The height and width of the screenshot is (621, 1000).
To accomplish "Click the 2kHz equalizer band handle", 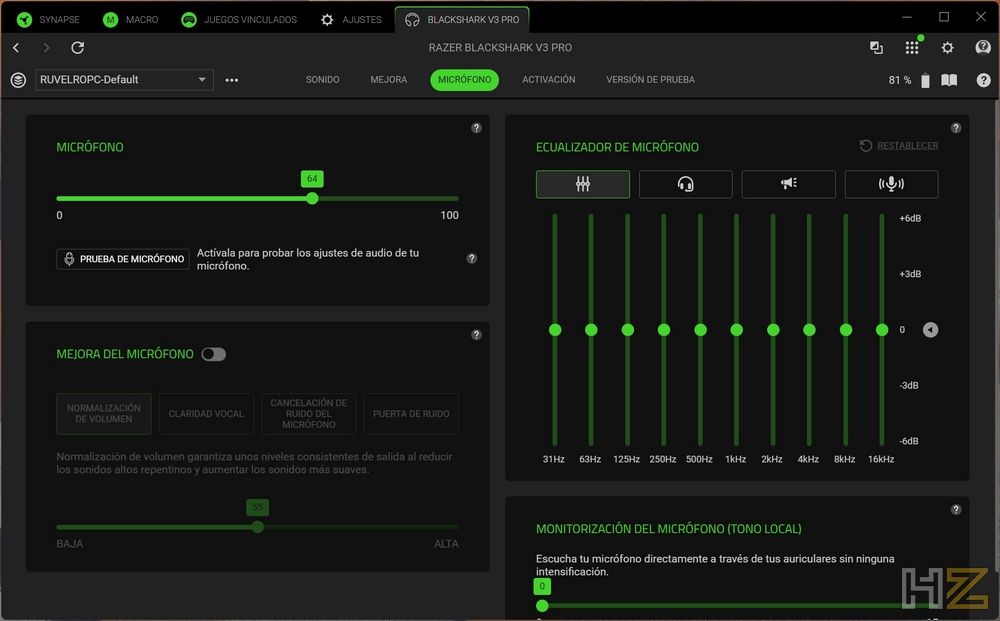I will (x=773, y=330).
